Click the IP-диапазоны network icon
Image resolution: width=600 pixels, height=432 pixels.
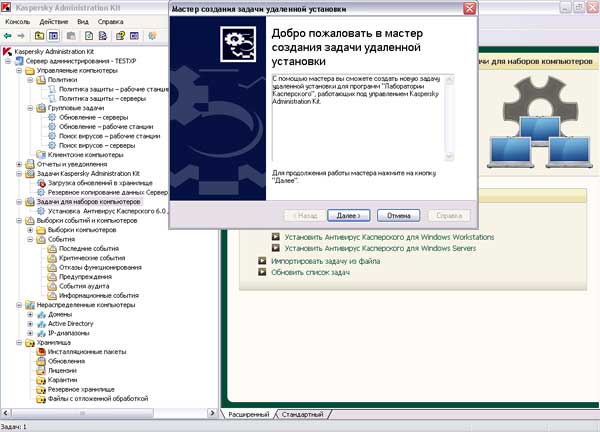[x=41, y=333]
